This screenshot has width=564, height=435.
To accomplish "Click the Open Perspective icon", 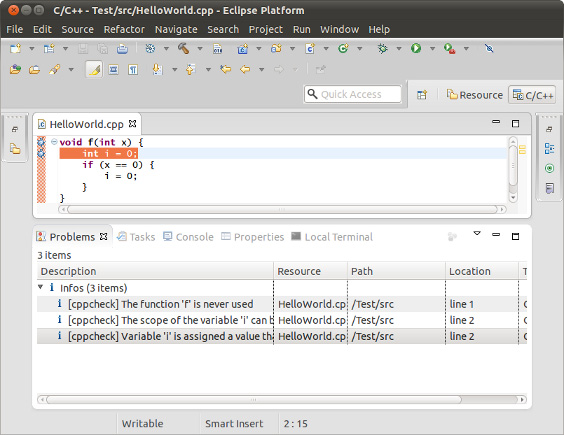I will 422,95.
